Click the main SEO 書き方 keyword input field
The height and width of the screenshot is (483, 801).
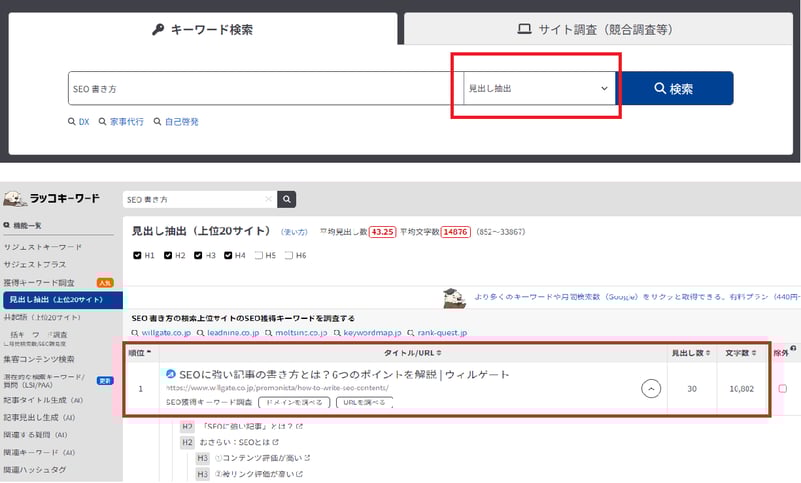click(x=266, y=88)
